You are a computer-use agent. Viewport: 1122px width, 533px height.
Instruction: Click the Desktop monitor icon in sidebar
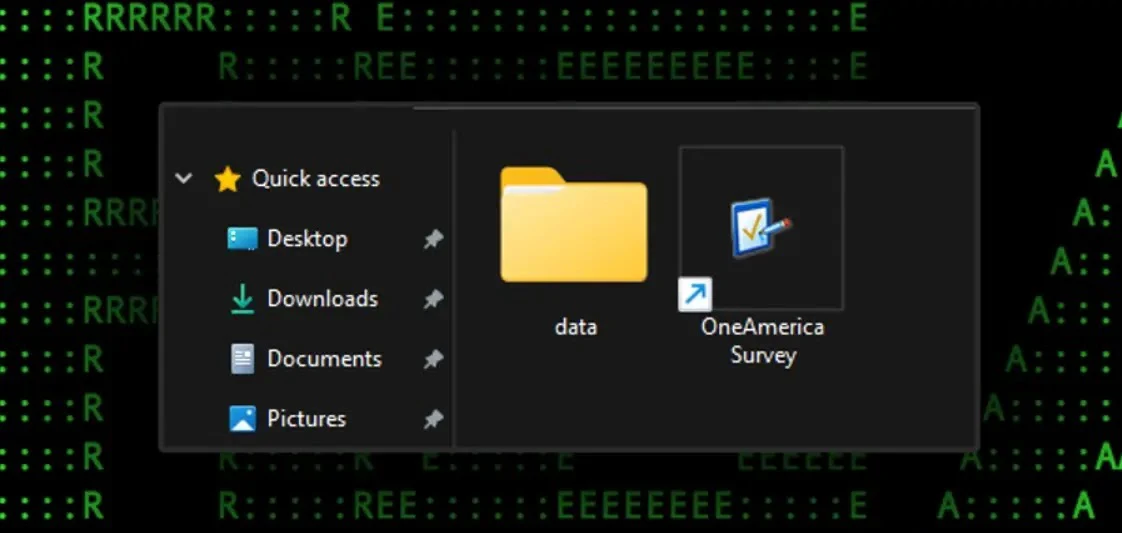pos(242,239)
